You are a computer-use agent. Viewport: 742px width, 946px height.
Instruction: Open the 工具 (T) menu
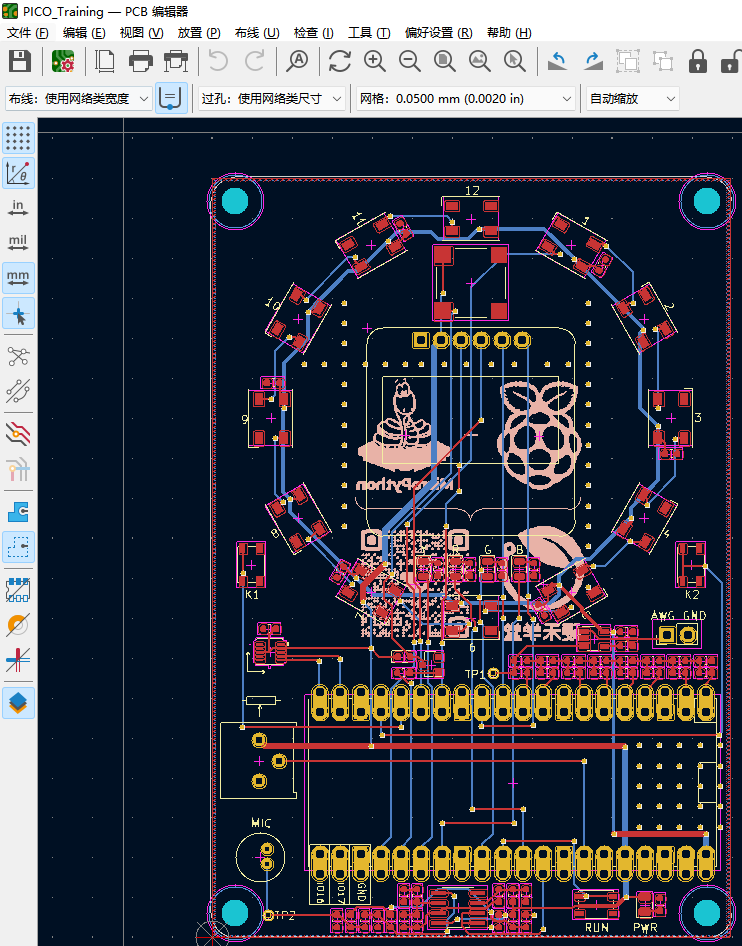pyautogui.click(x=369, y=33)
